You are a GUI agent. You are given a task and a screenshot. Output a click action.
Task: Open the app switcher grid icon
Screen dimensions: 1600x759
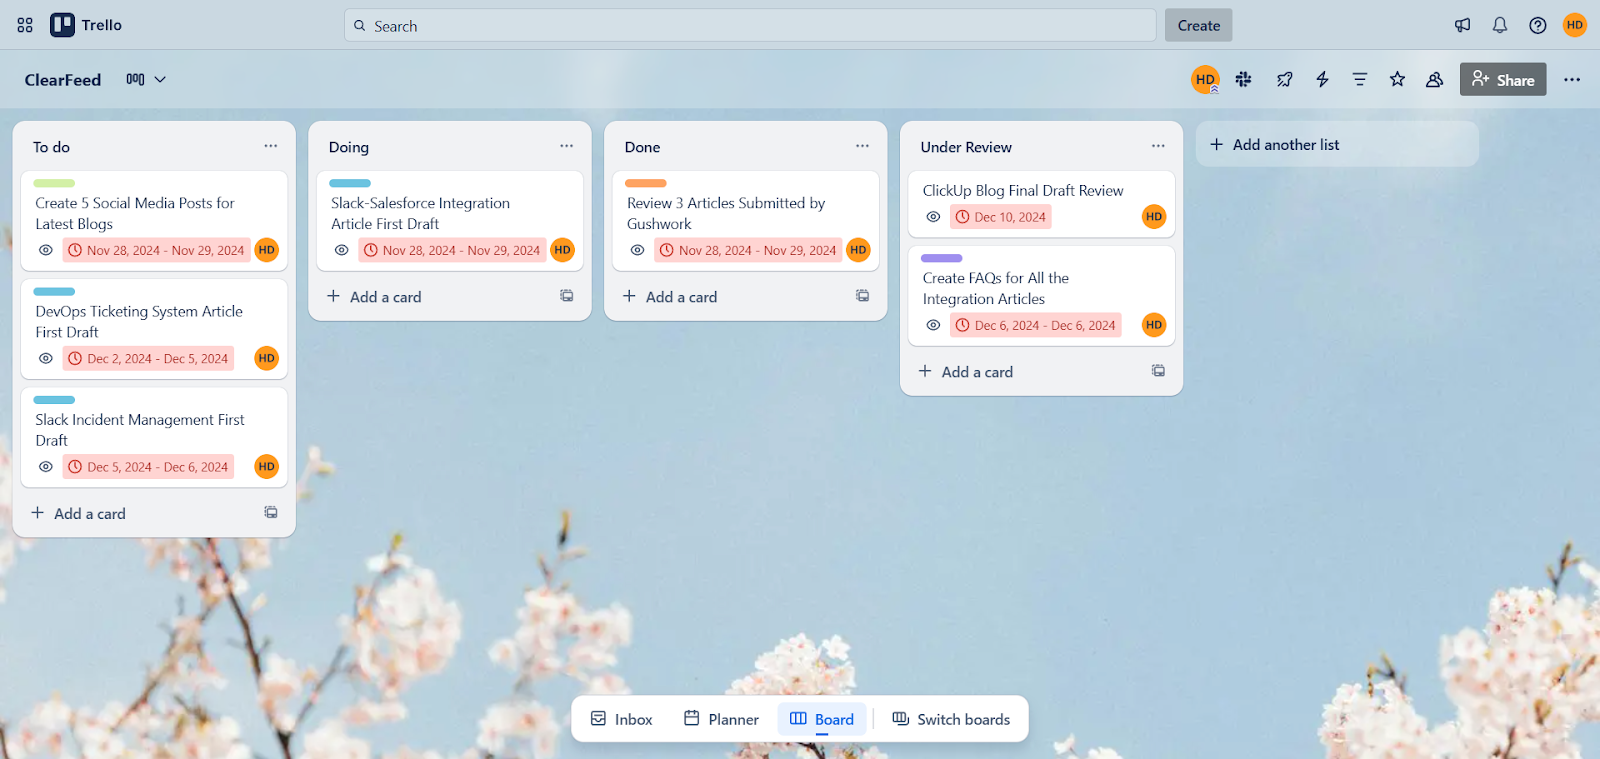(25, 25)
